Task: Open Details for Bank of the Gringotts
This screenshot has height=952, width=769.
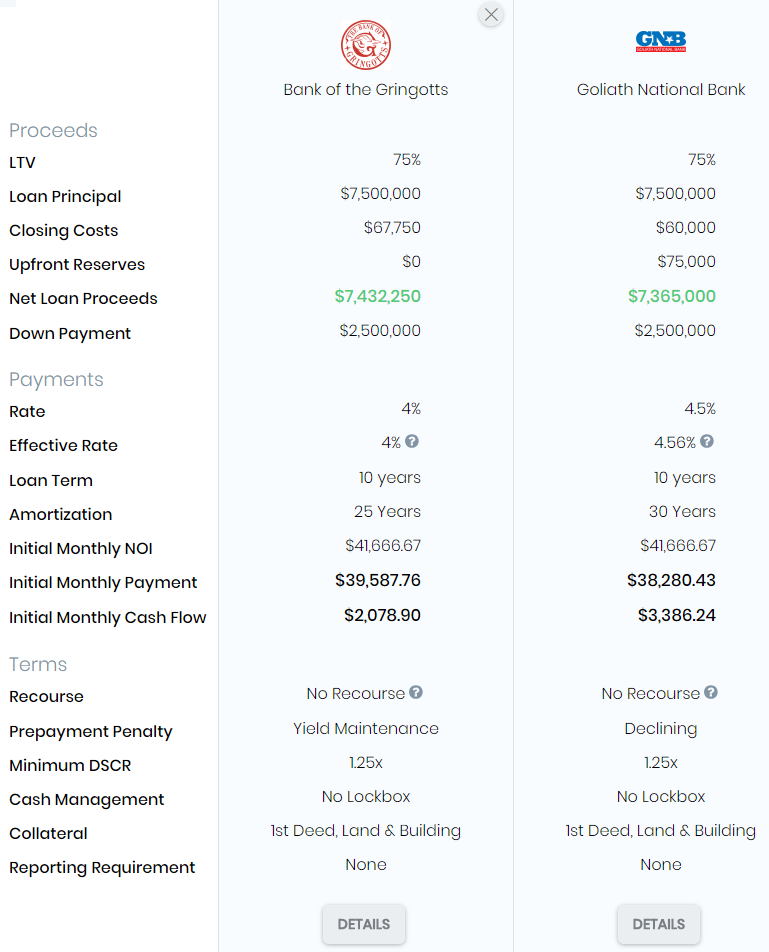Action: point(364,924)
